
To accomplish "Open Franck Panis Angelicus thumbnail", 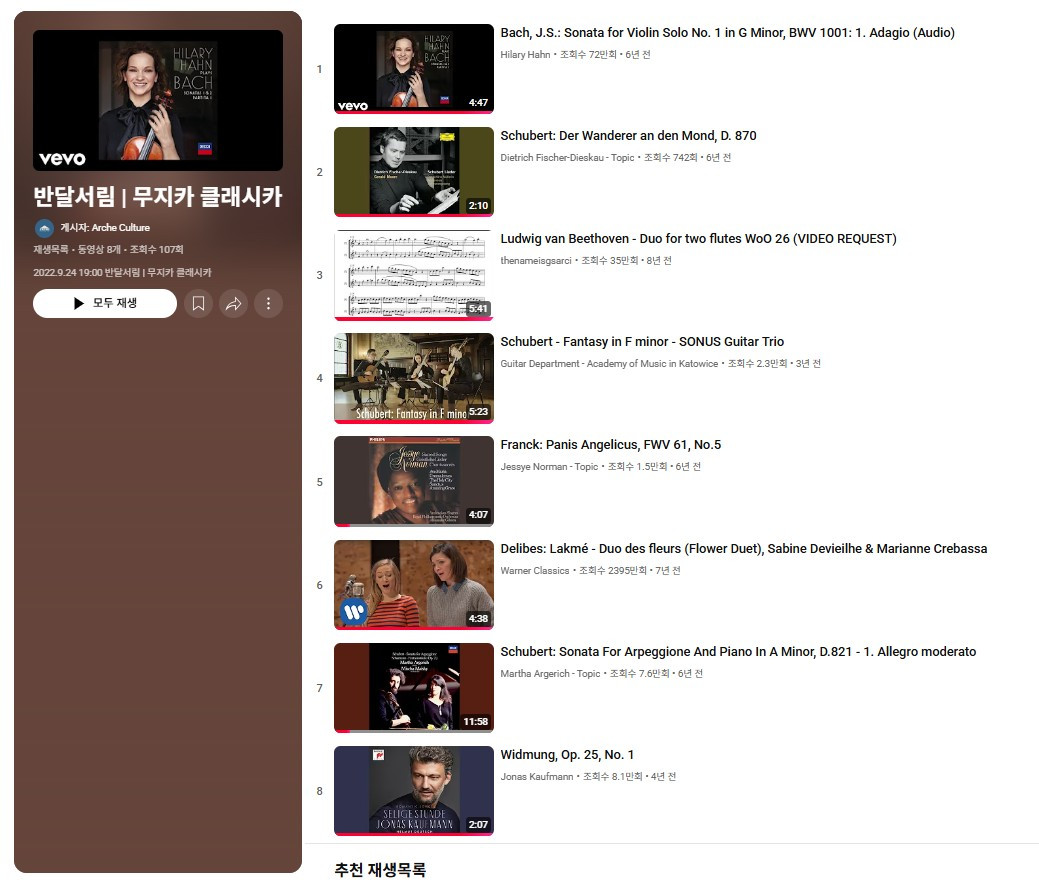I will coord(413,481).
